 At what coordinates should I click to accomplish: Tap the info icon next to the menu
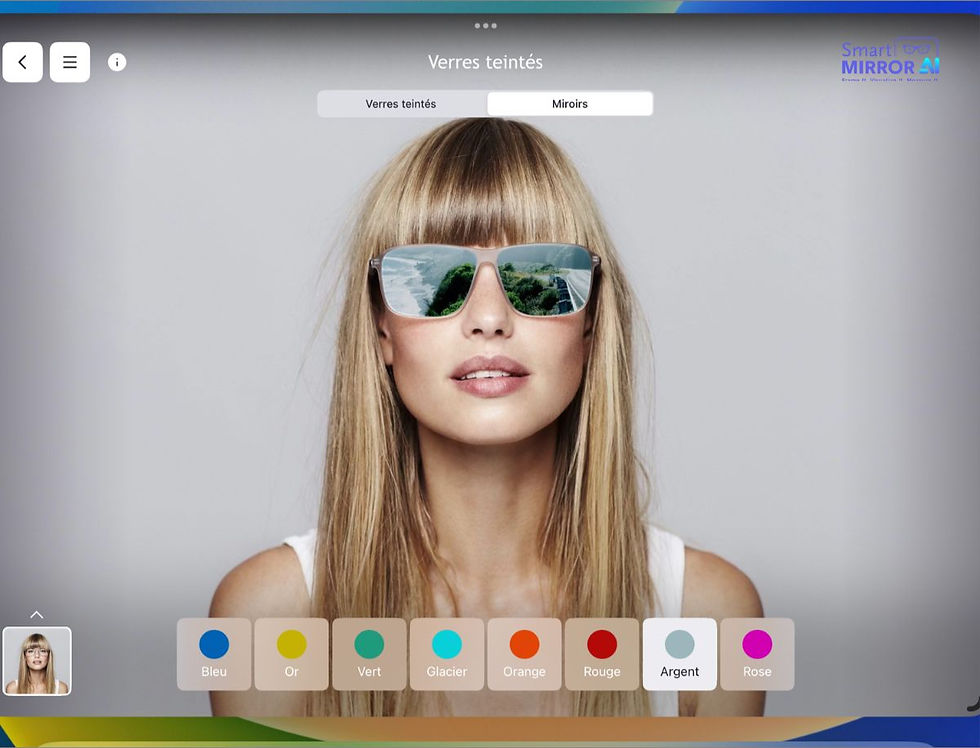click(117, 62)
